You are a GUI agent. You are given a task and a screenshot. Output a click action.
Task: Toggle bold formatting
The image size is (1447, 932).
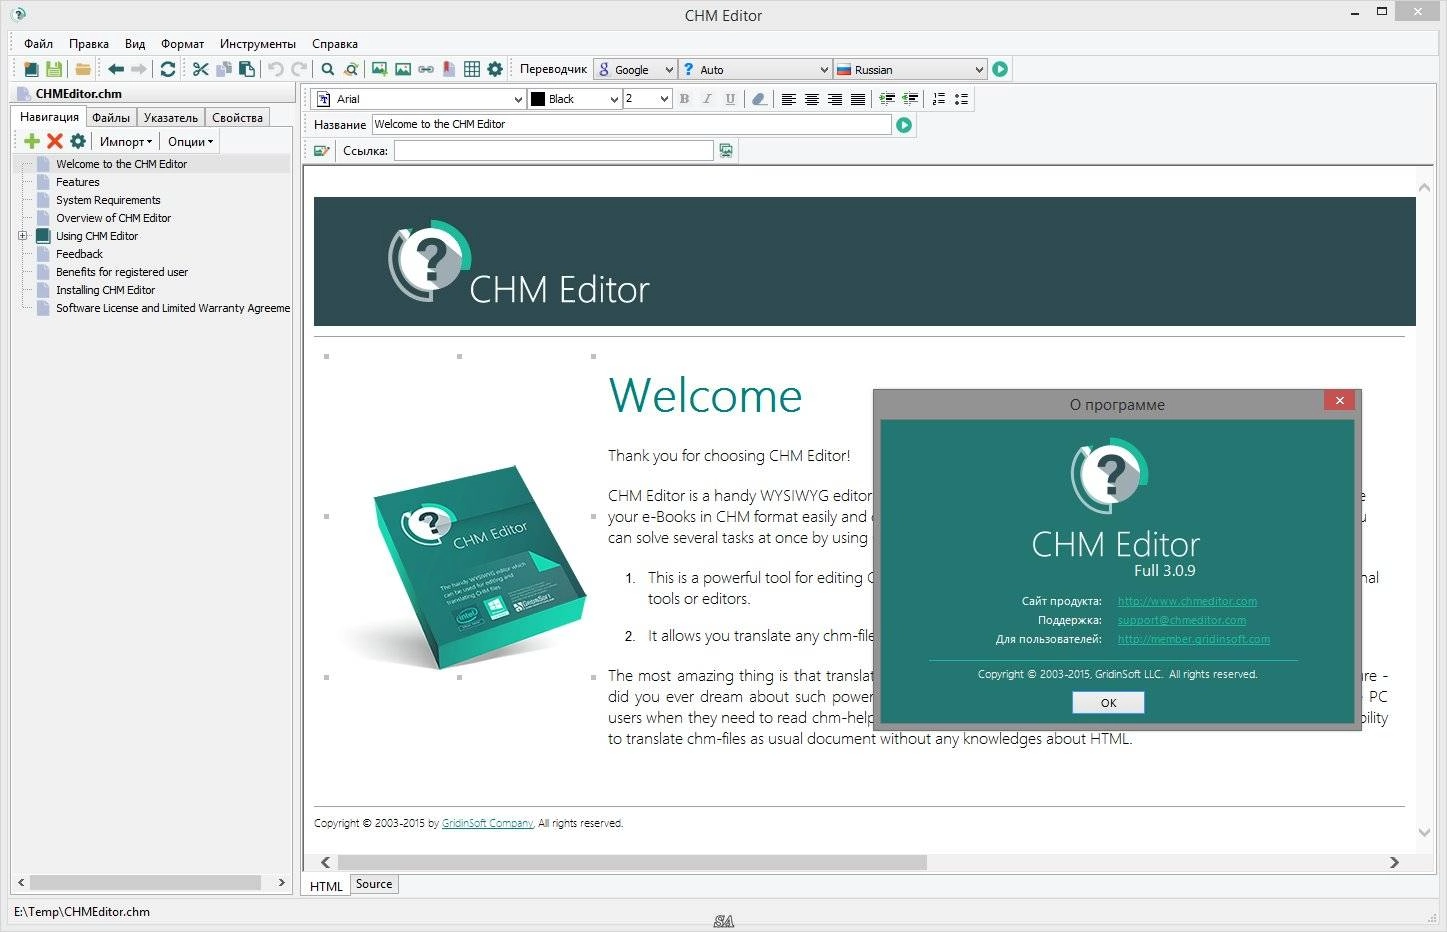[x=684, y=99]
